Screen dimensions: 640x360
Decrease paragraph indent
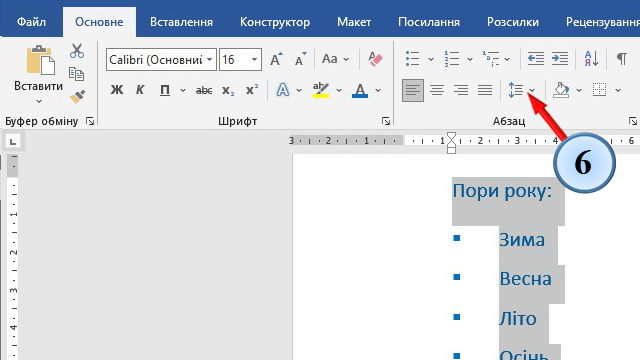click(536, 59)
